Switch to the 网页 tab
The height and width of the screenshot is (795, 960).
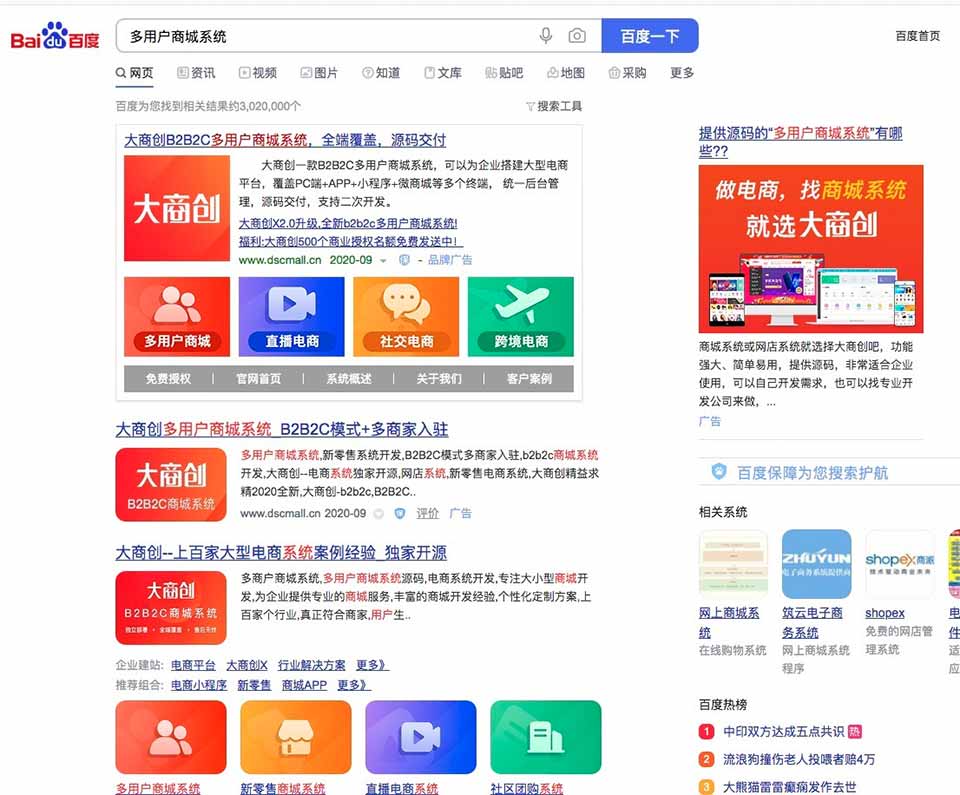(x=135, y=73)
